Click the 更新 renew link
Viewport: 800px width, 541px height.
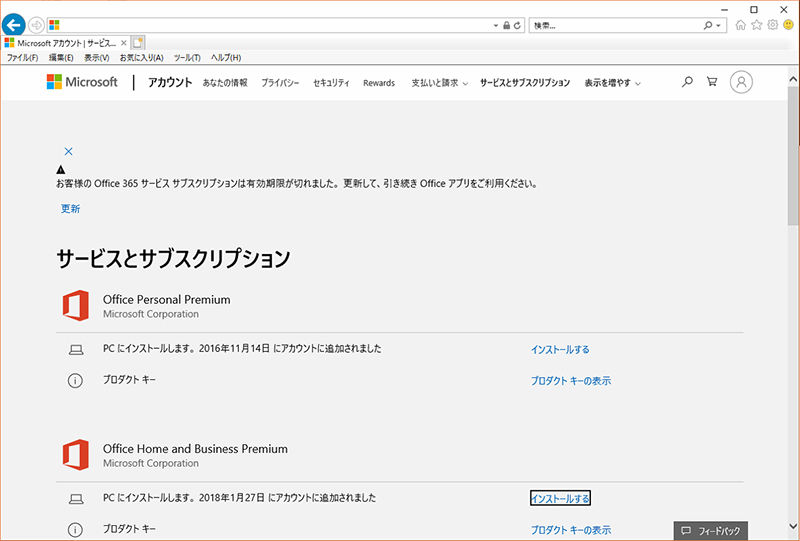click(70, 209)
